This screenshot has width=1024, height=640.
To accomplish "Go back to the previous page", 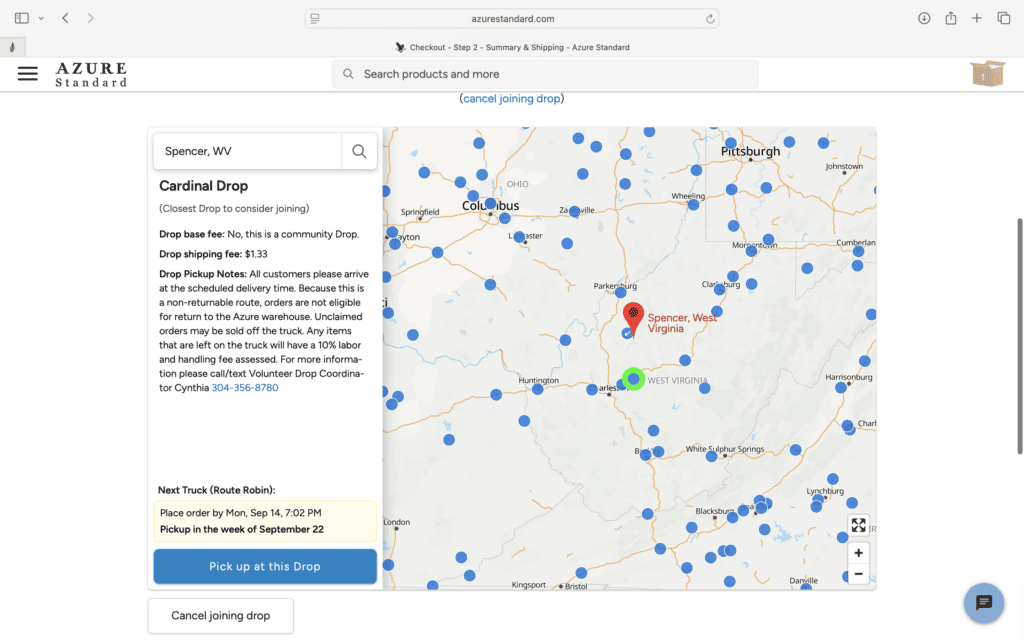I will point(65,18).
